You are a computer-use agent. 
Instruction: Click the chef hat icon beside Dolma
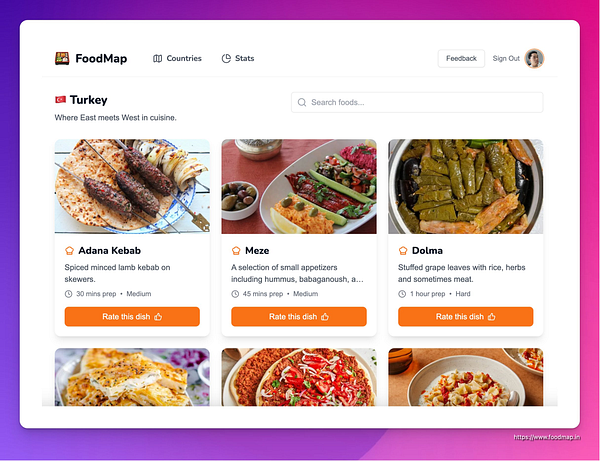[403, 251]
